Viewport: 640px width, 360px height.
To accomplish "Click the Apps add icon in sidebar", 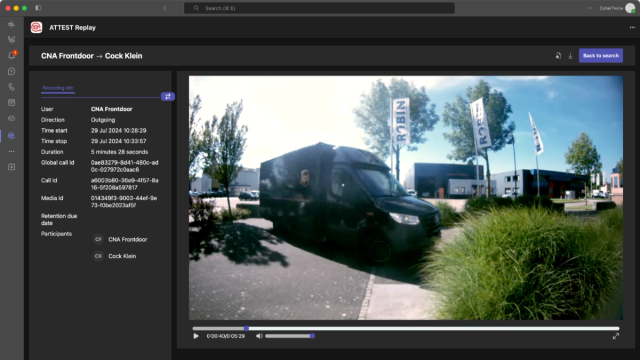I will (x=11, y=167).
